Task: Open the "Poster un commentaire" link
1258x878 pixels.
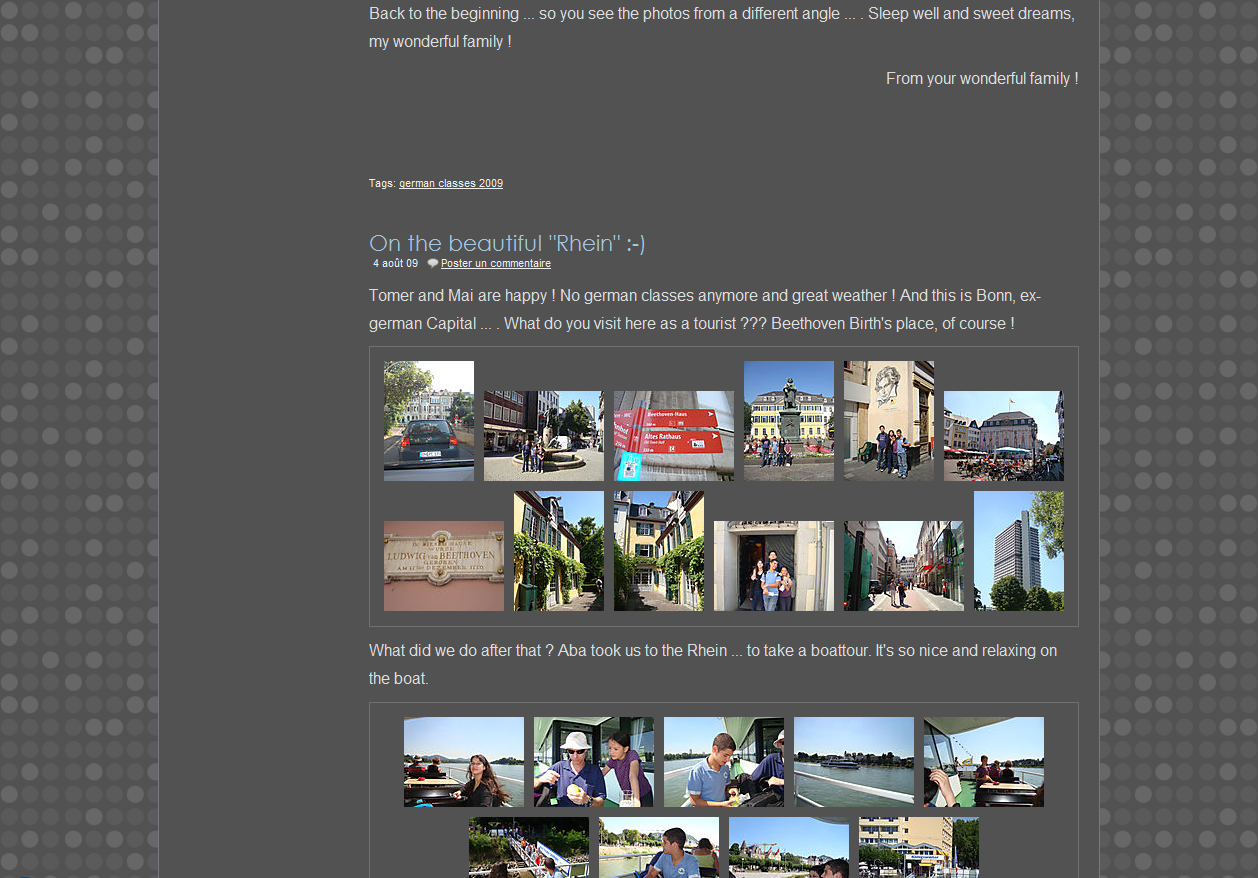Action: click(495, 264)
